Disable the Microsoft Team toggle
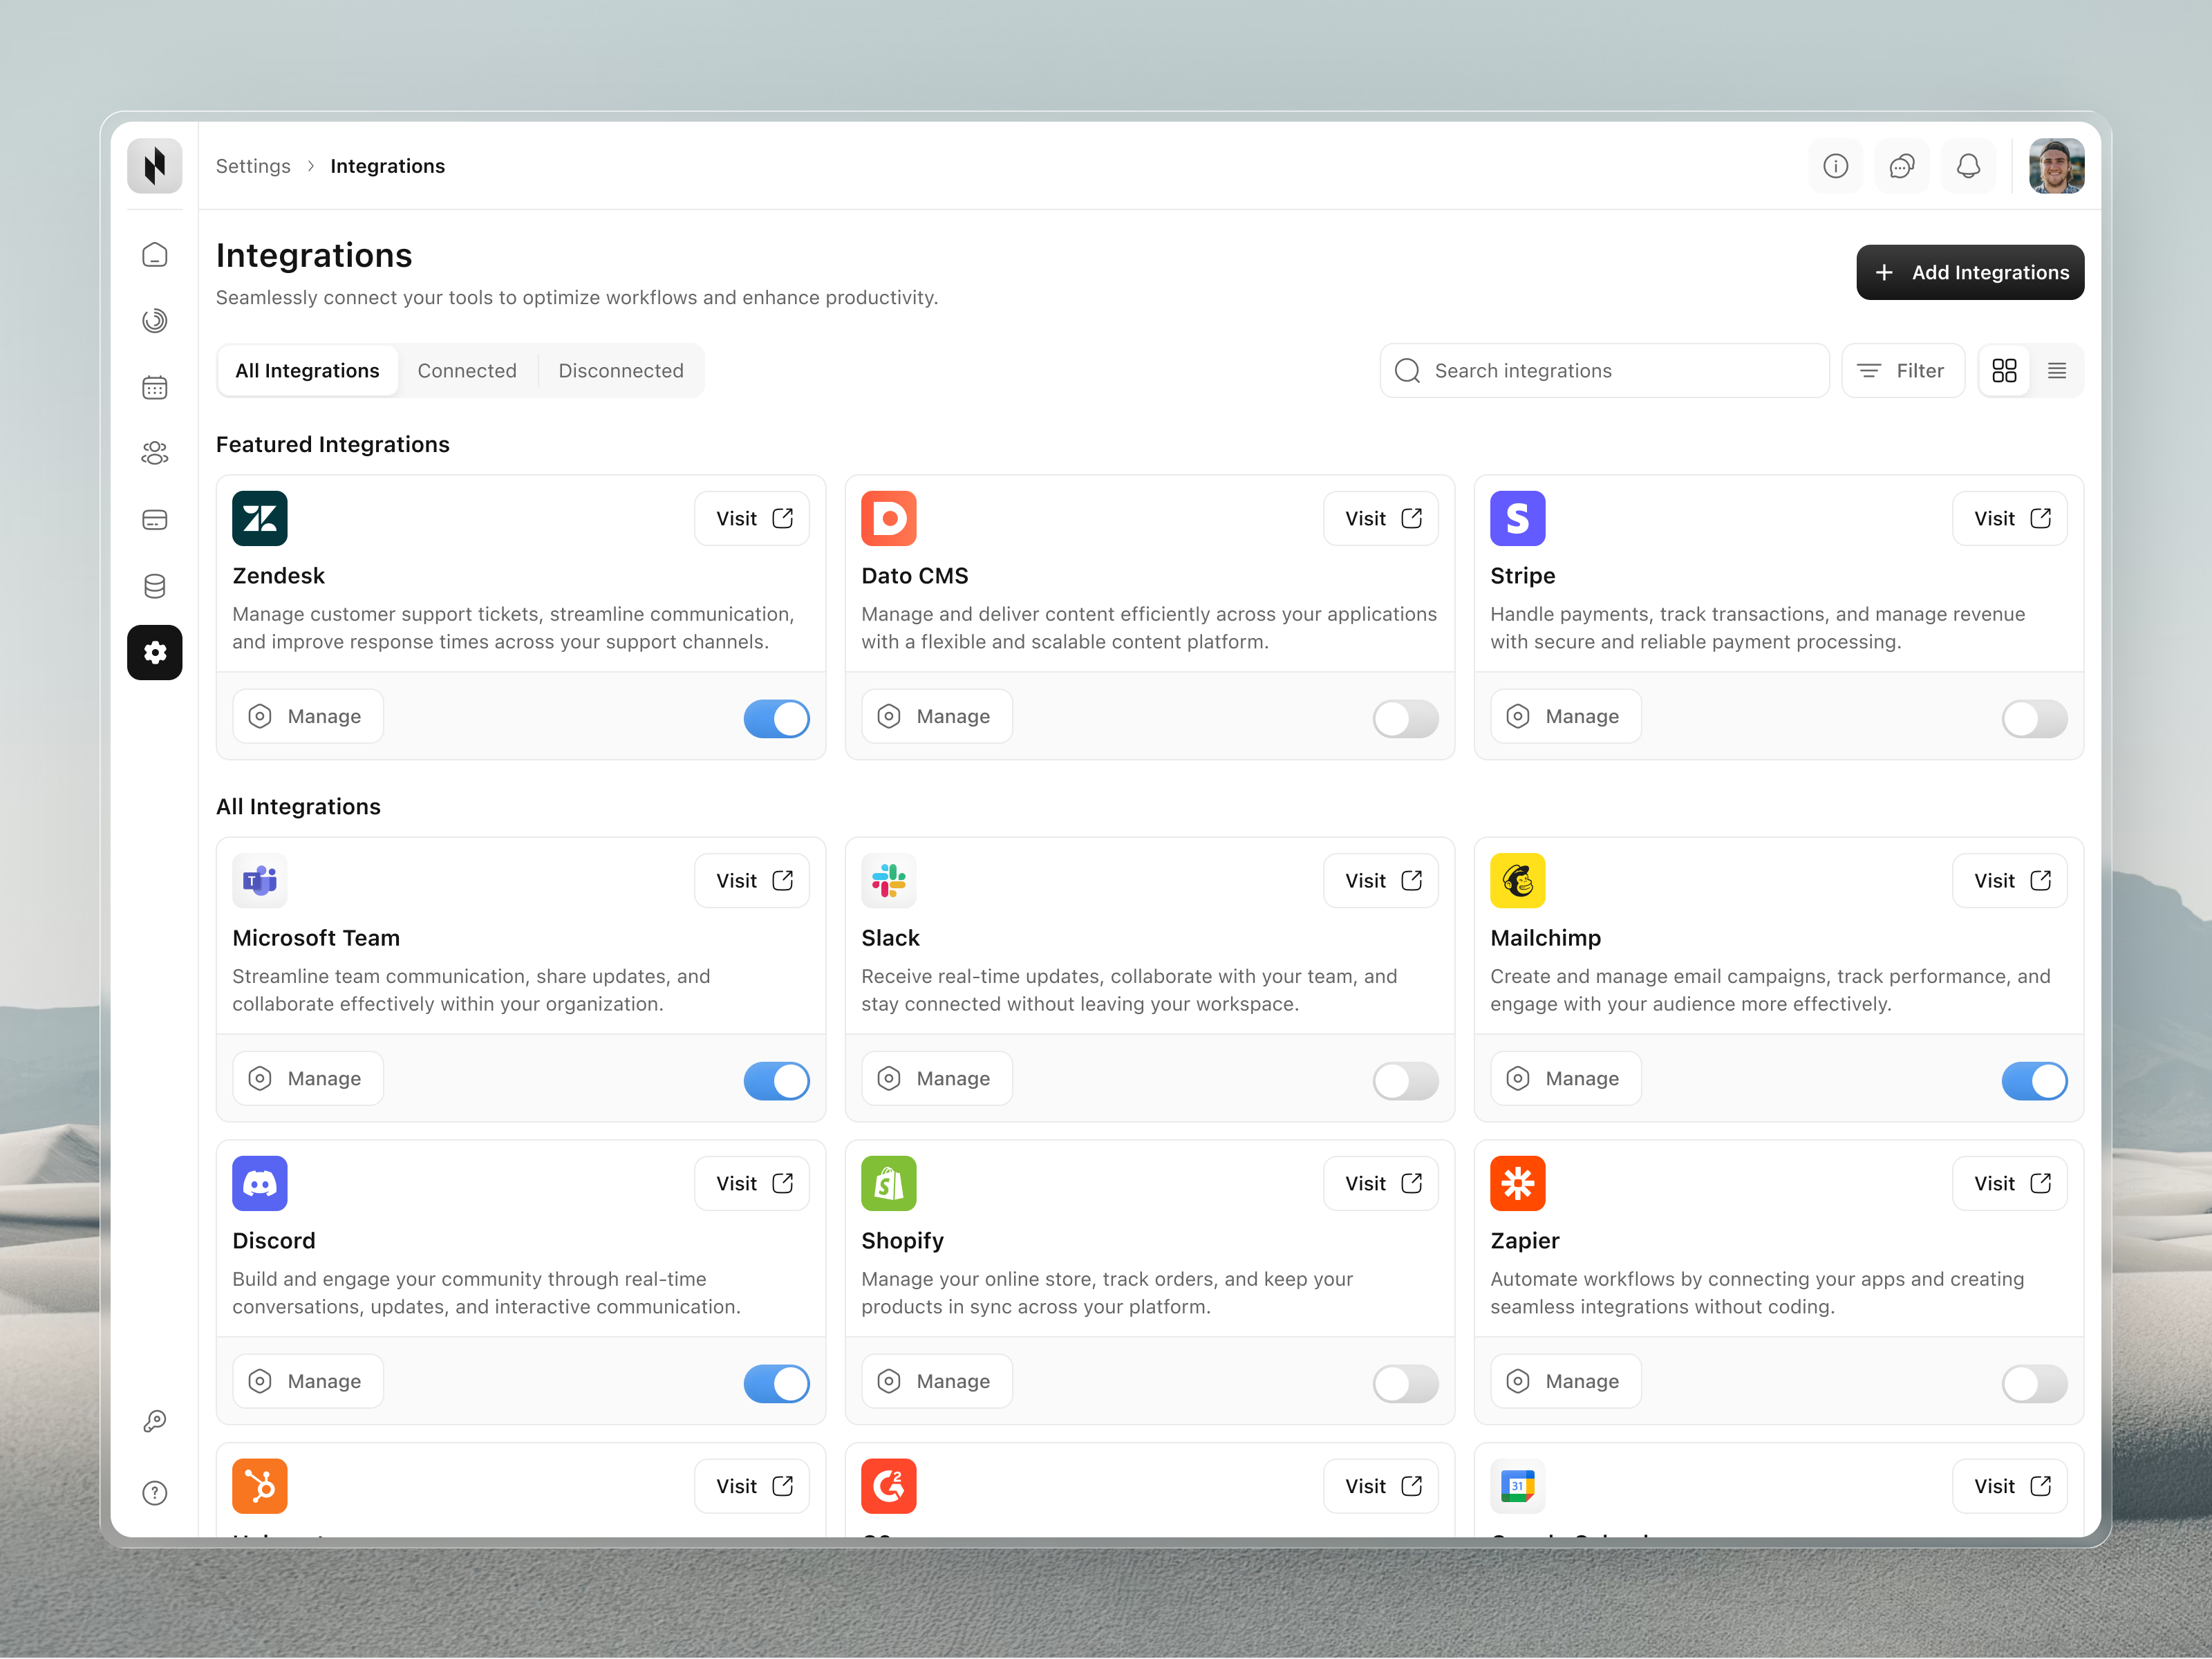The image size is (2212, 1659). pos(777,1081)
